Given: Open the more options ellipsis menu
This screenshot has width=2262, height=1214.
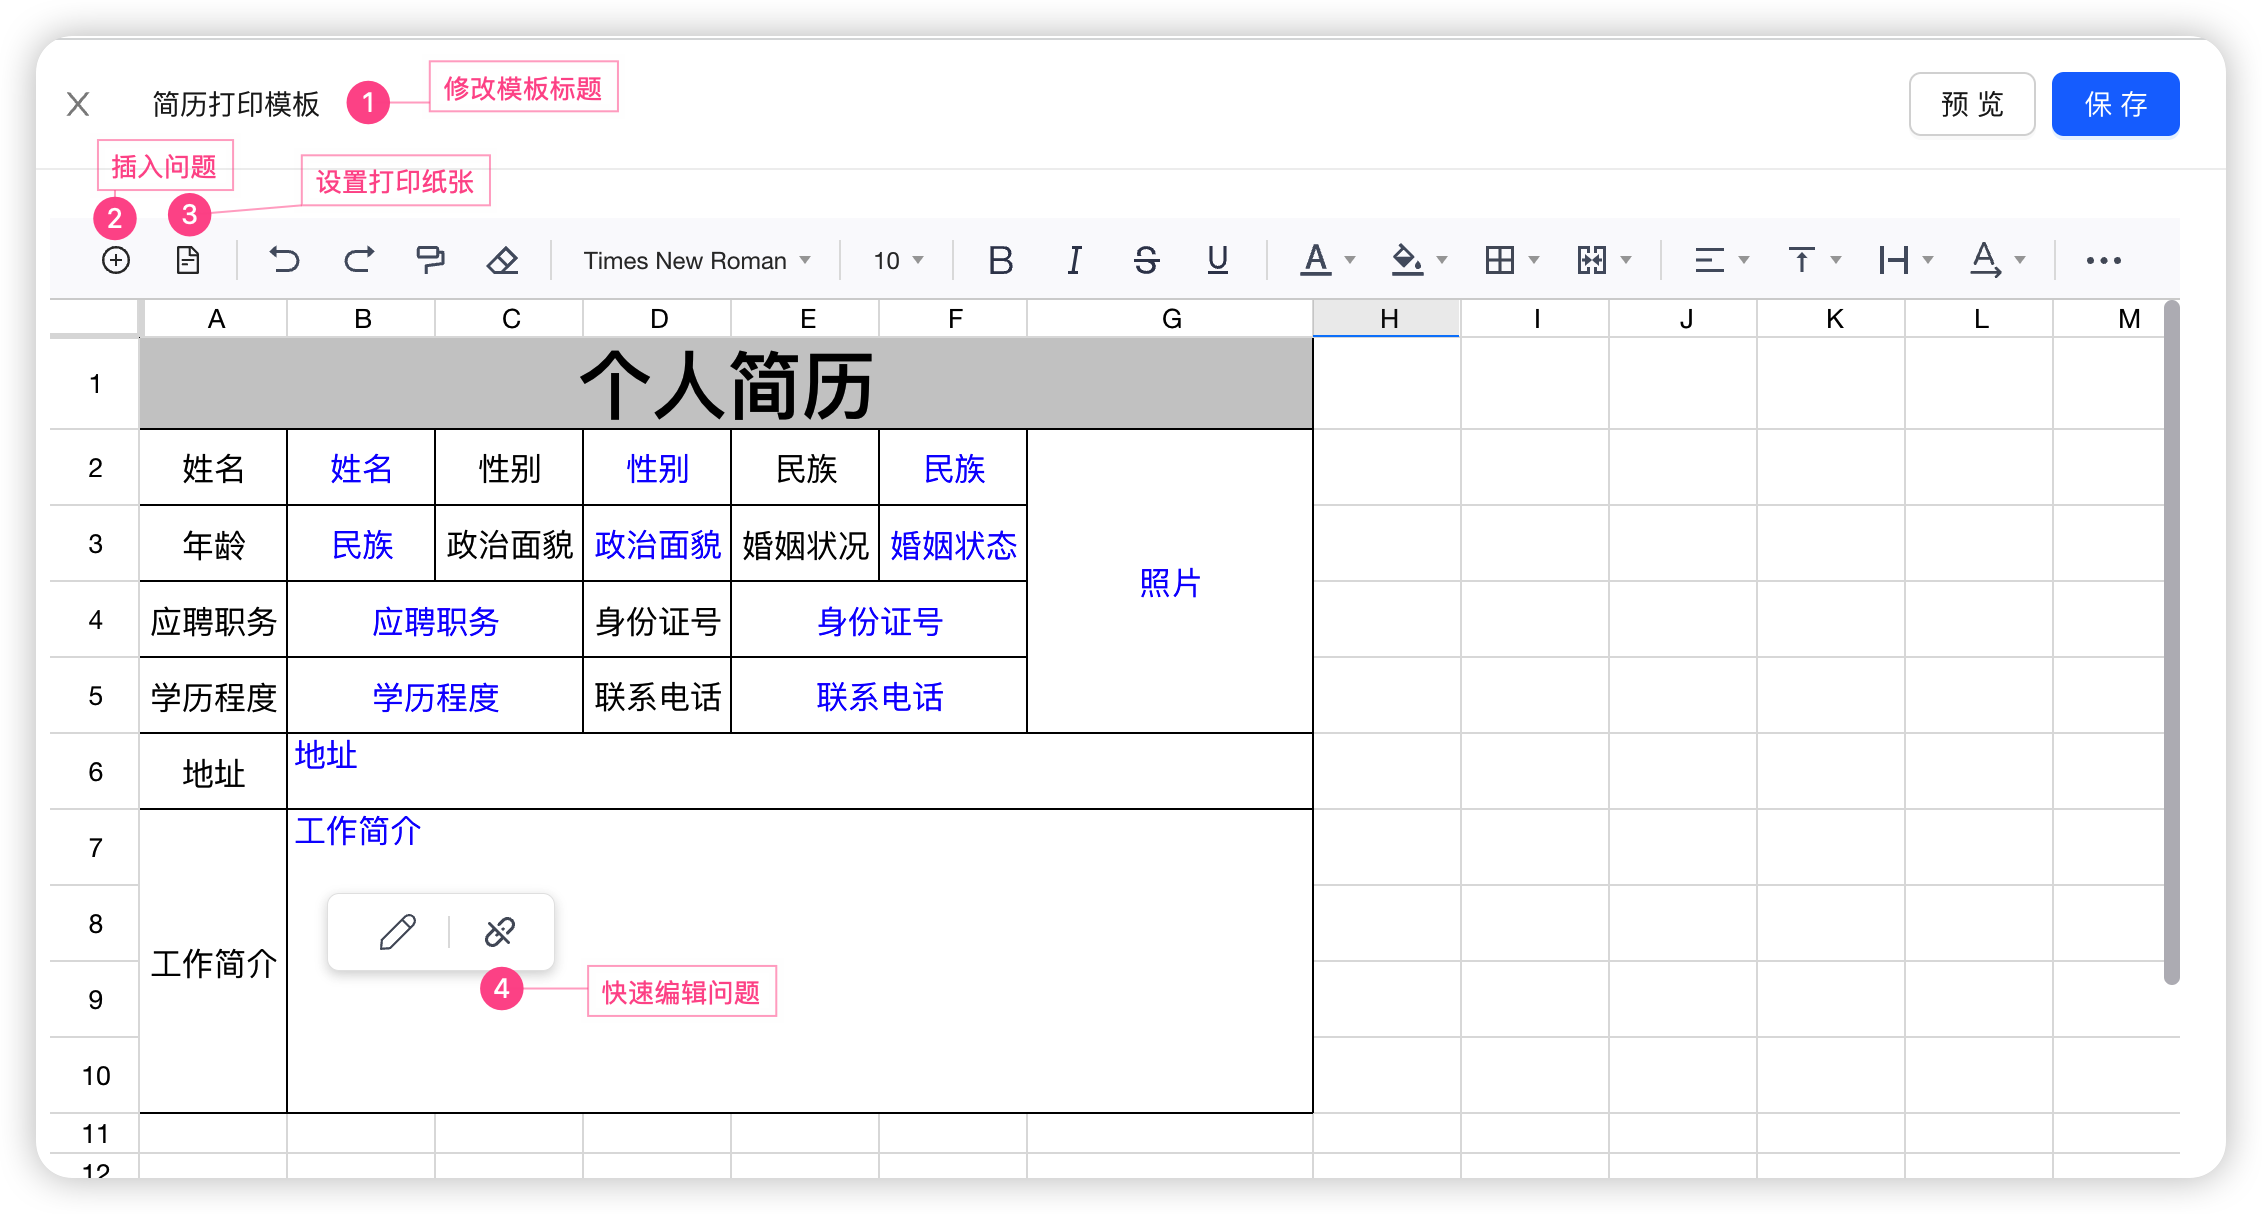Looking at the screenshot, I should pyautogui.click(x=2104, y=260).
